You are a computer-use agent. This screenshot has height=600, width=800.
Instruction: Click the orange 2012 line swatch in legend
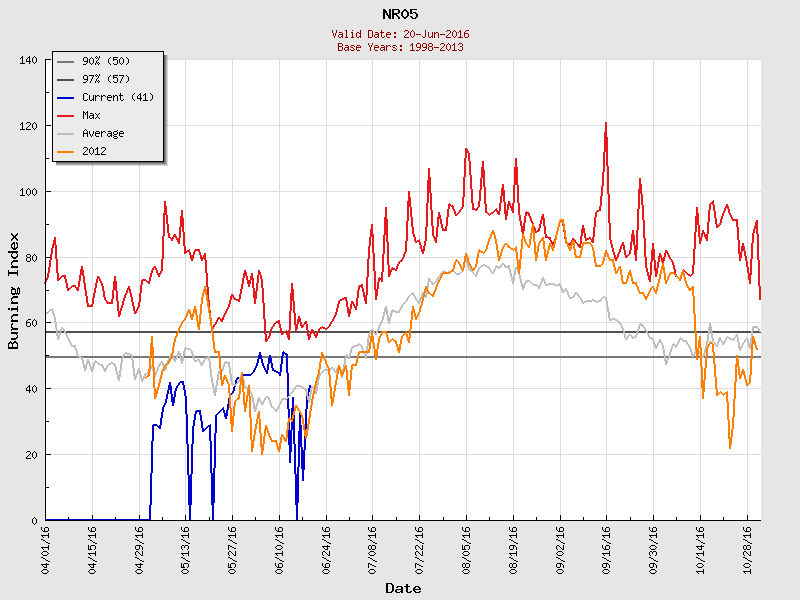click(x=67, y=151)
